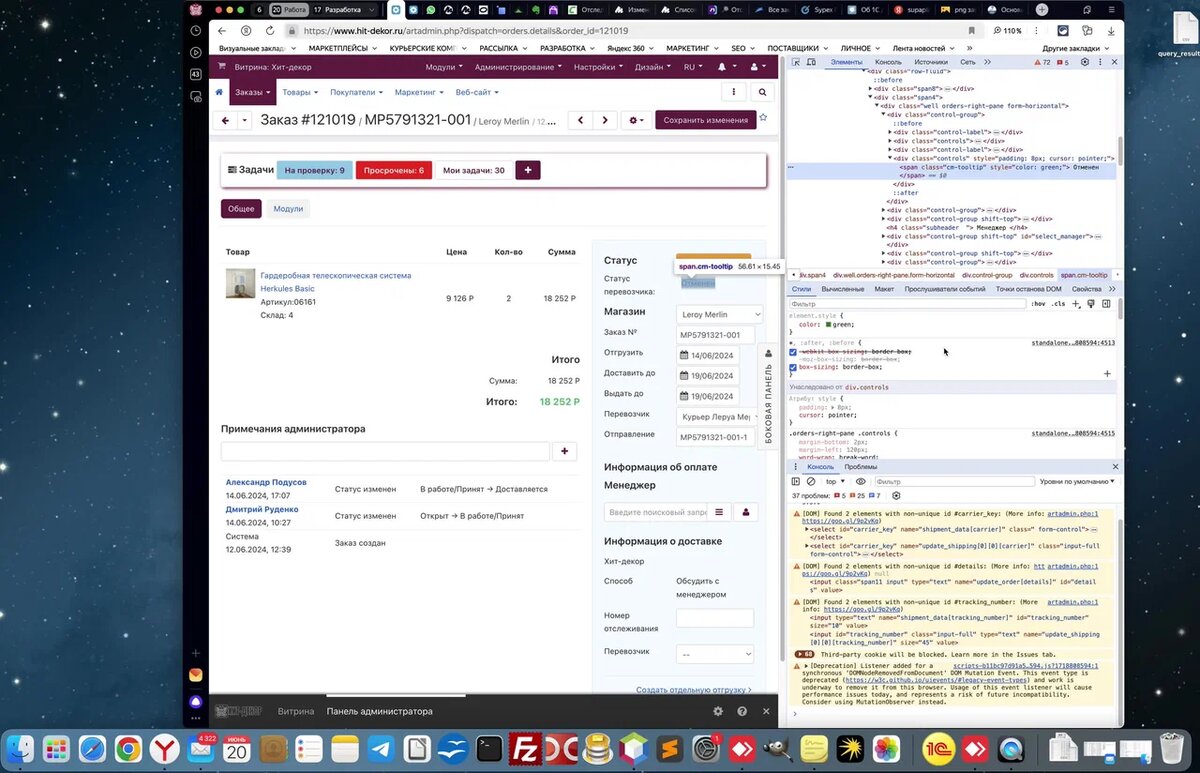The image size is (1200, 773).
Task: Open bottom panel settings gear icon
Action: click(718, 712)
